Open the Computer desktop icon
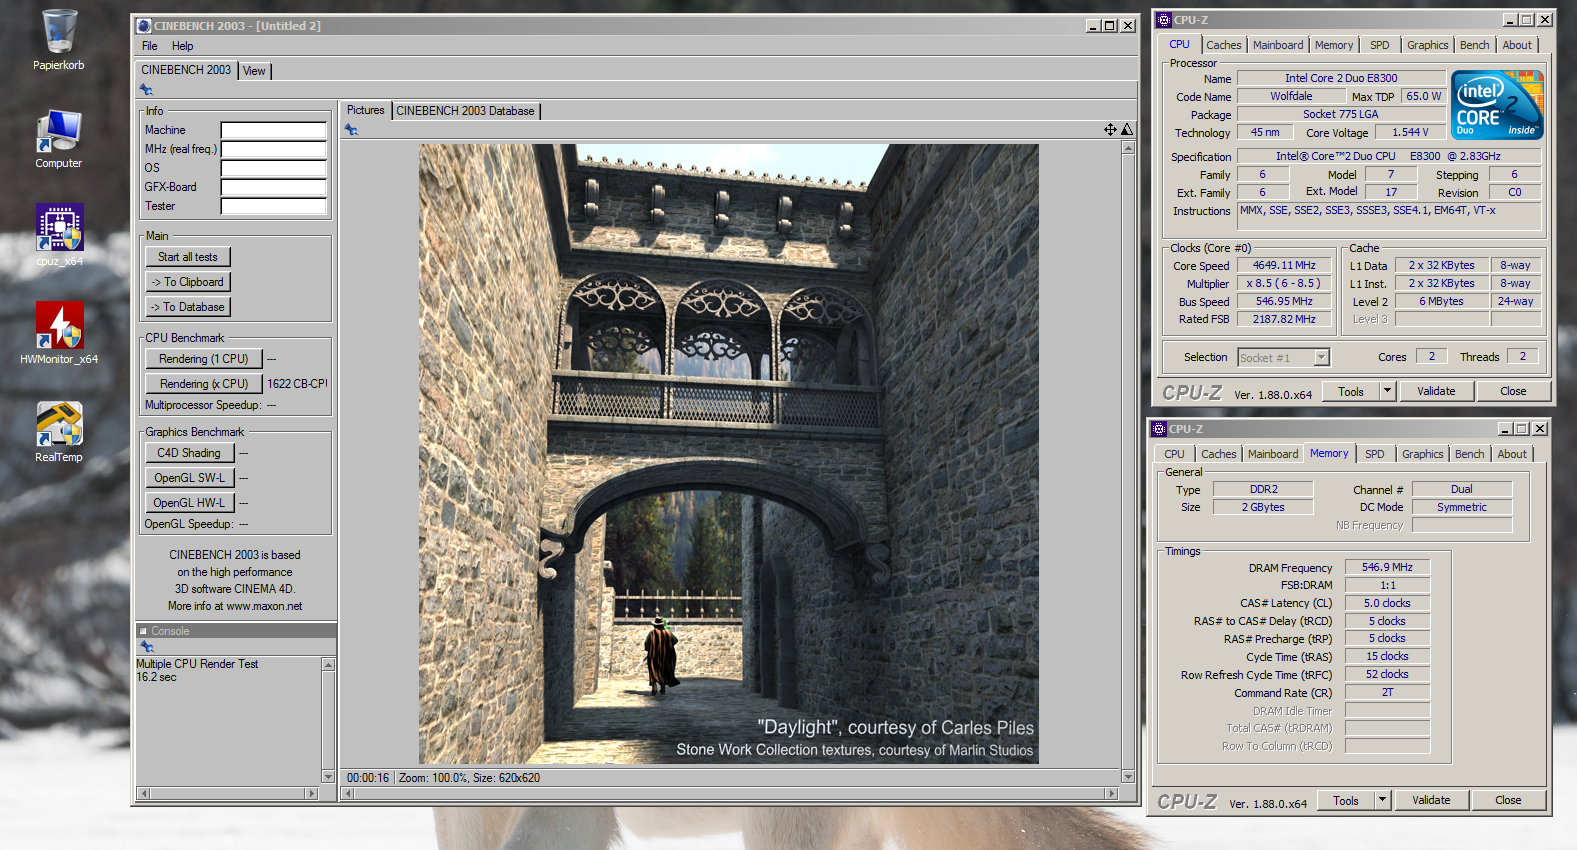This screenshot has height=850, width=1577. point(59,139)
